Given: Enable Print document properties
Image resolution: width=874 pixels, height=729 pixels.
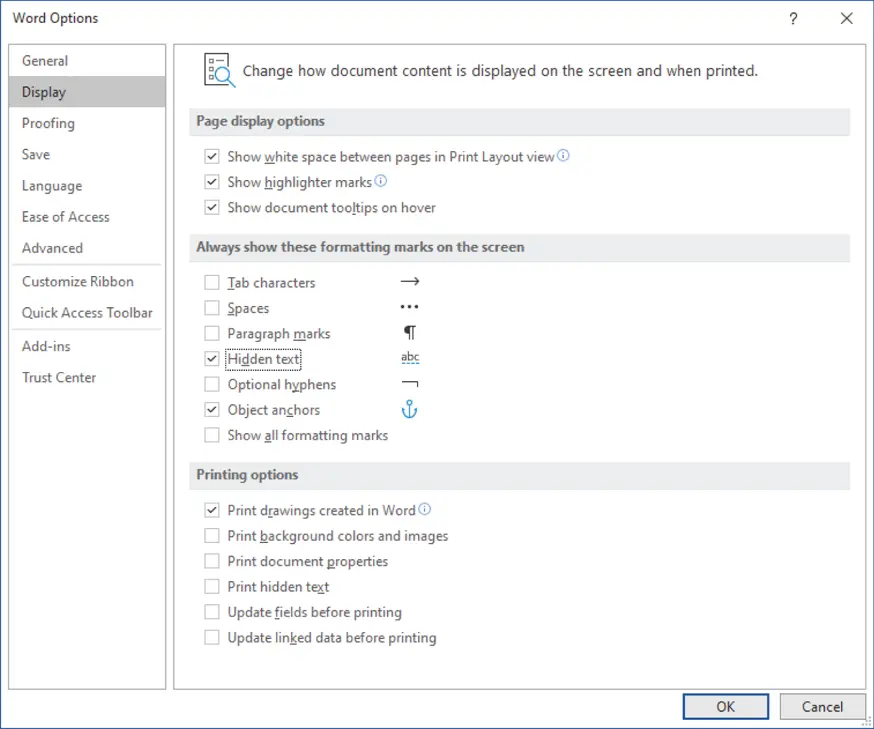Looking at the screenshot, I should click(212, 561).
